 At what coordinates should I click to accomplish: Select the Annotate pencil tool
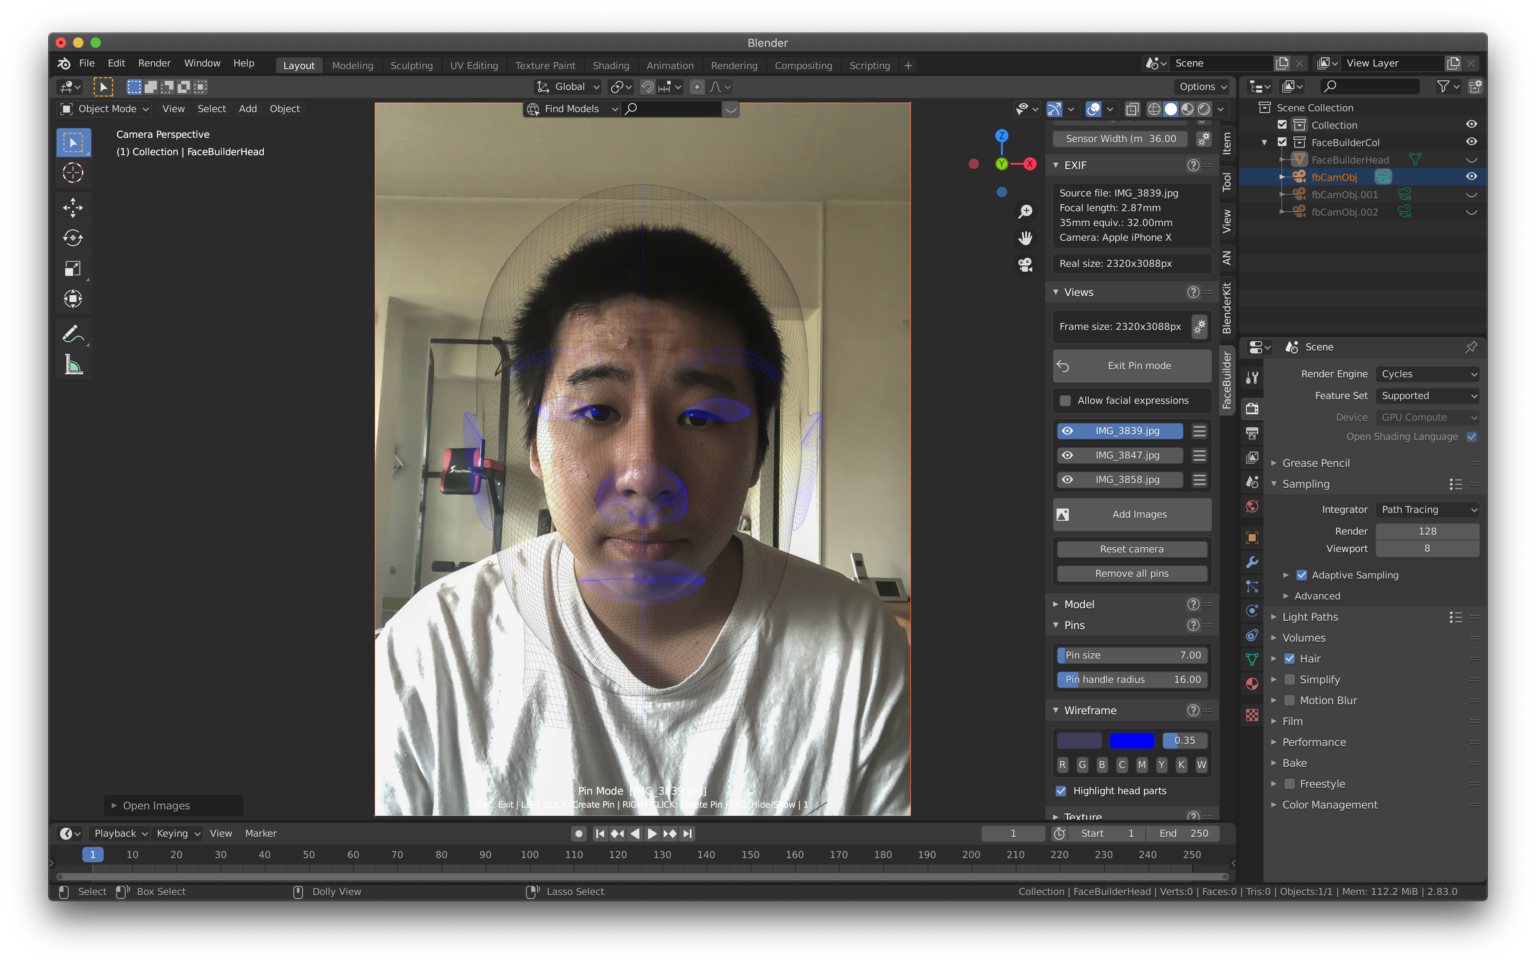(73, 334)
